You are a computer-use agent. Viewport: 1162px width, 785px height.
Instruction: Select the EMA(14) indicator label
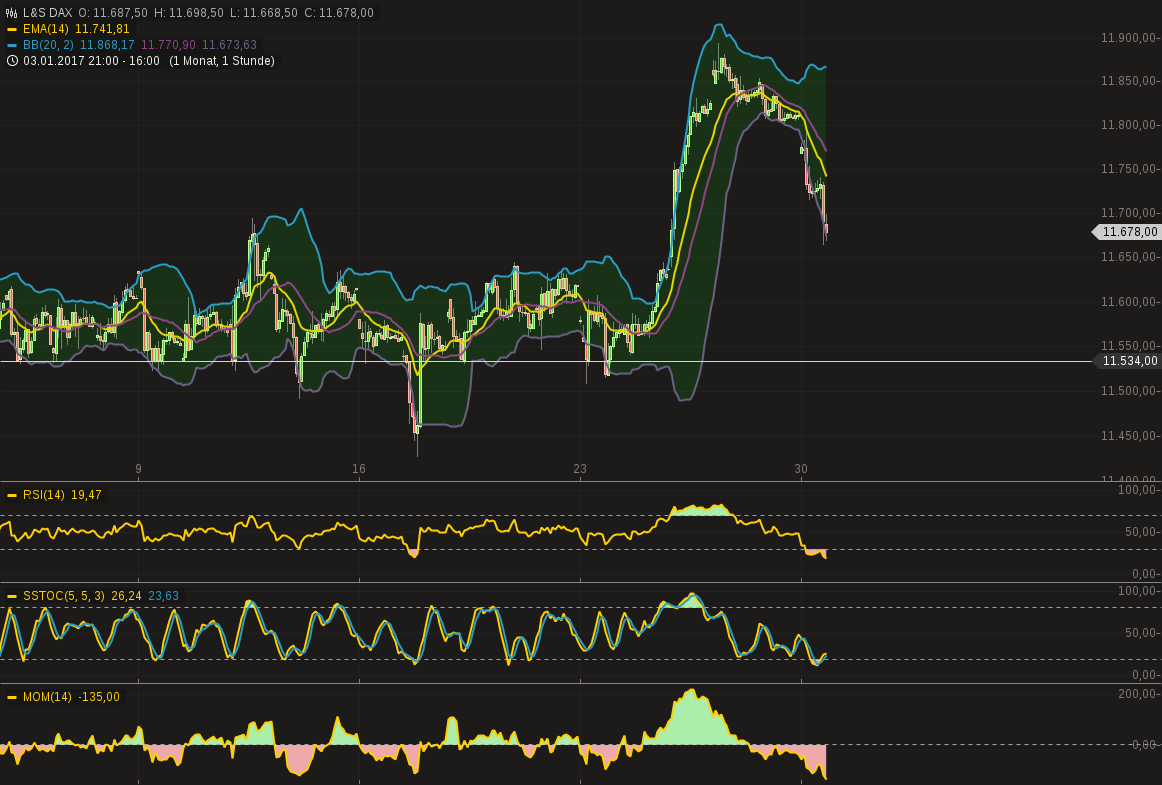tap(46, 29)
